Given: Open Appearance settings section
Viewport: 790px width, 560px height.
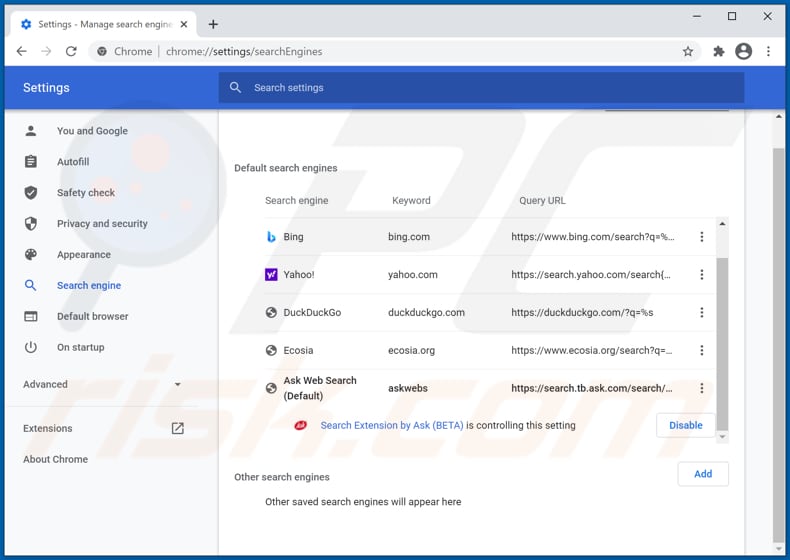Looking at the screenshot, I should (84, 255).
